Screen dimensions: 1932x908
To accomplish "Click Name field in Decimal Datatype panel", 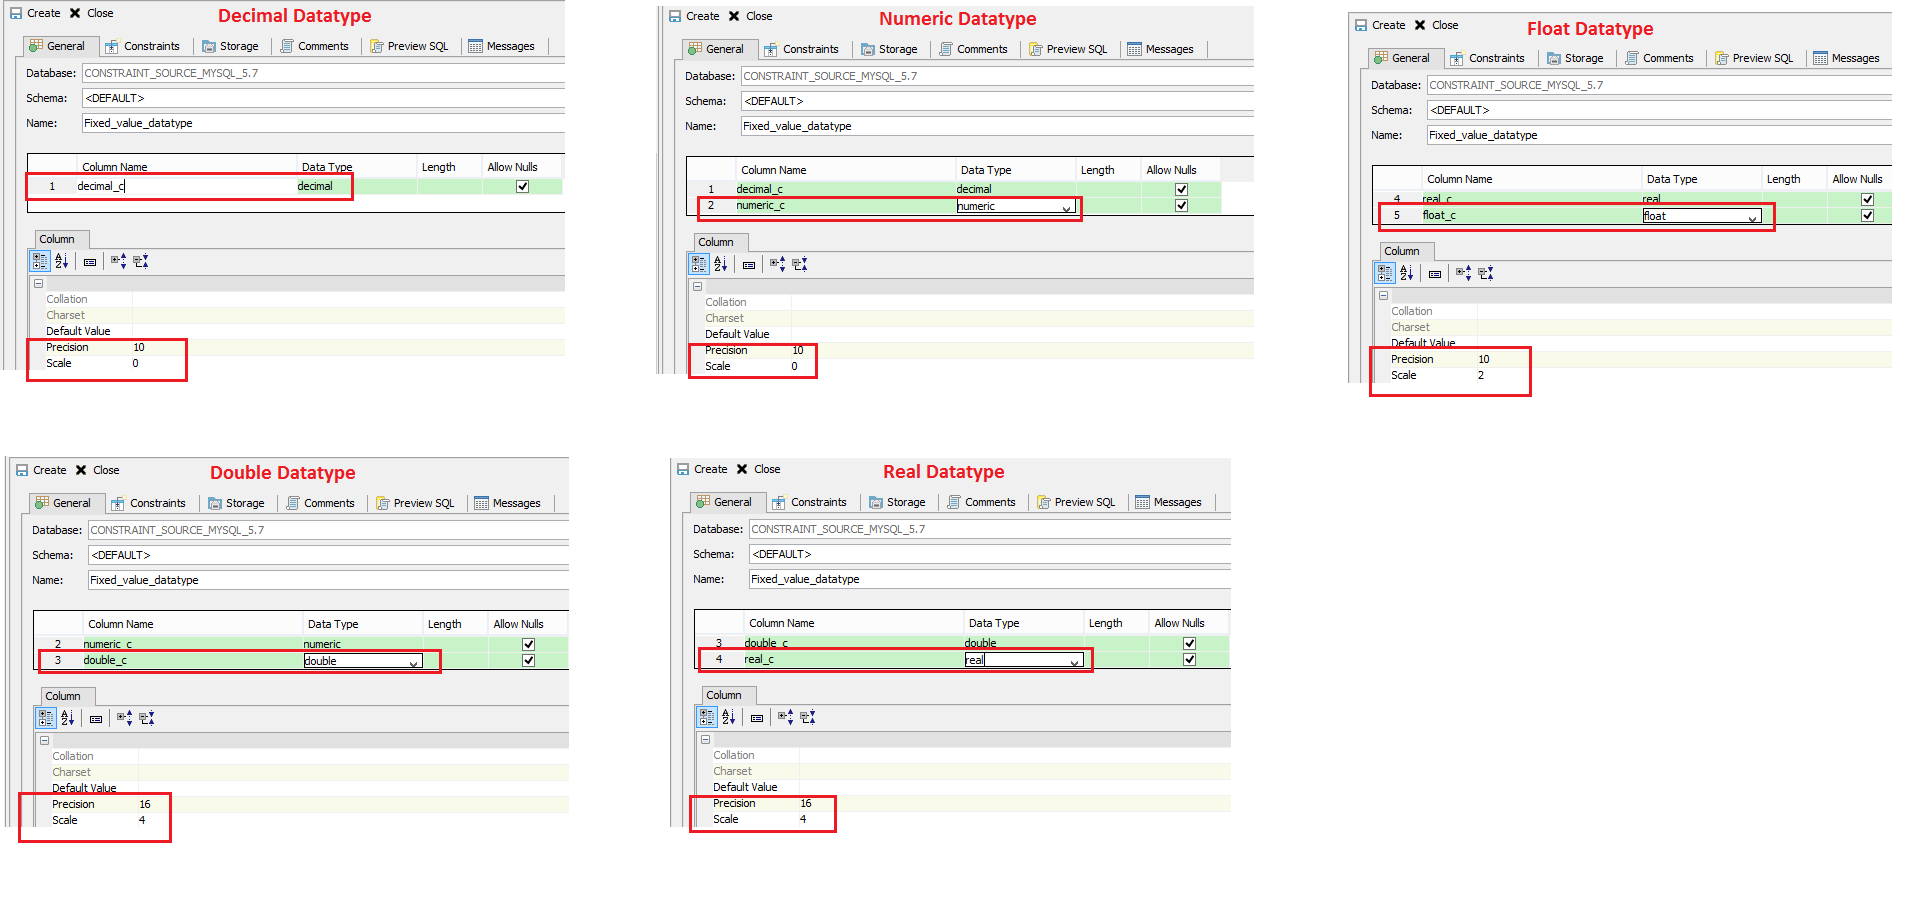I will 323,123.
